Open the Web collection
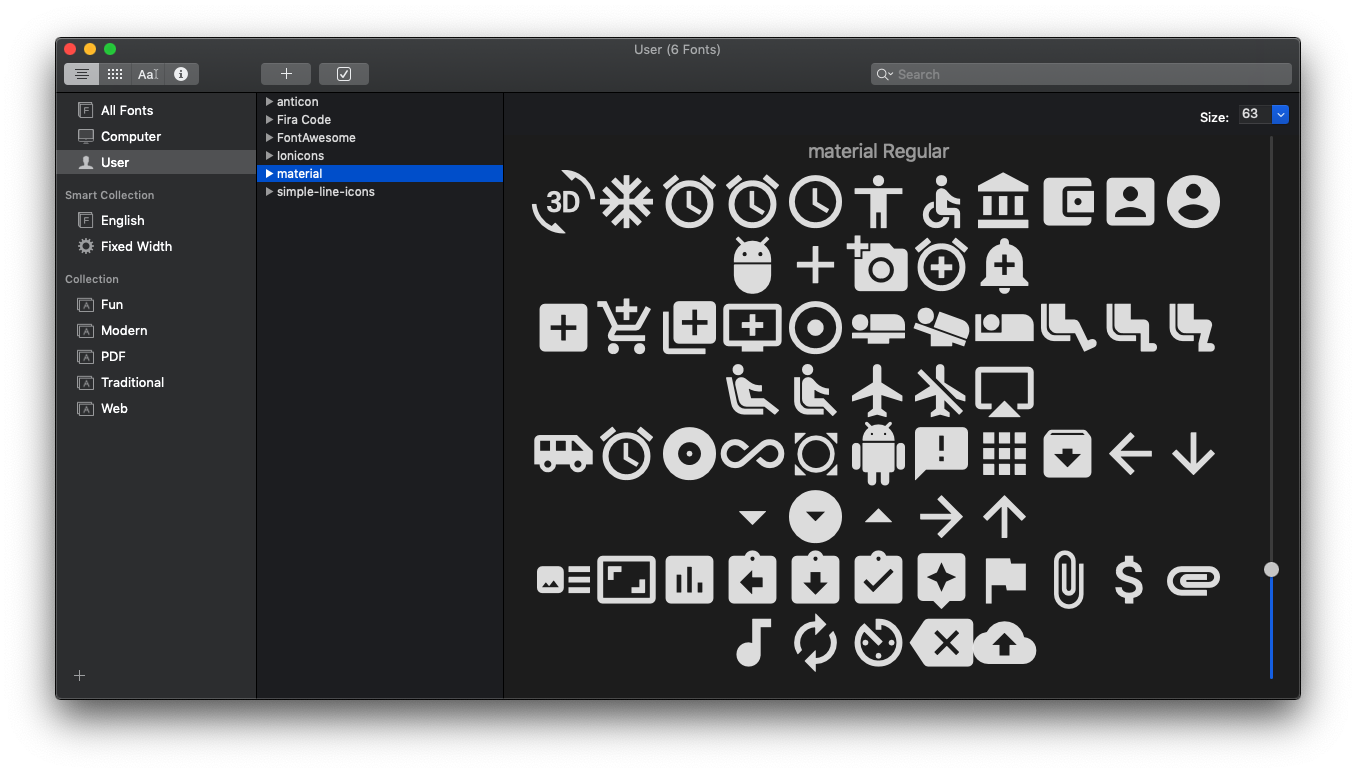Image resolution: width=1356 pixels, height=773 pixels. click(x=156, y=408)
